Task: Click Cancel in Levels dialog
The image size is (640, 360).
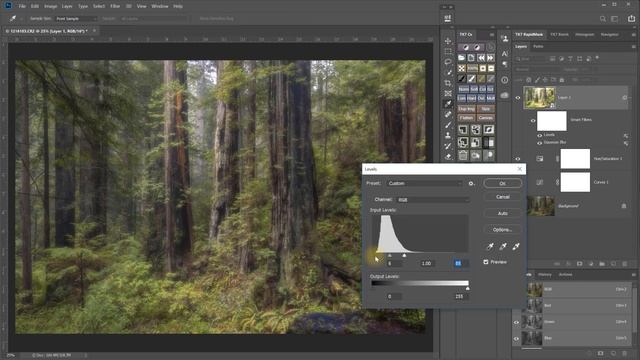Action: tap(502, 197)
